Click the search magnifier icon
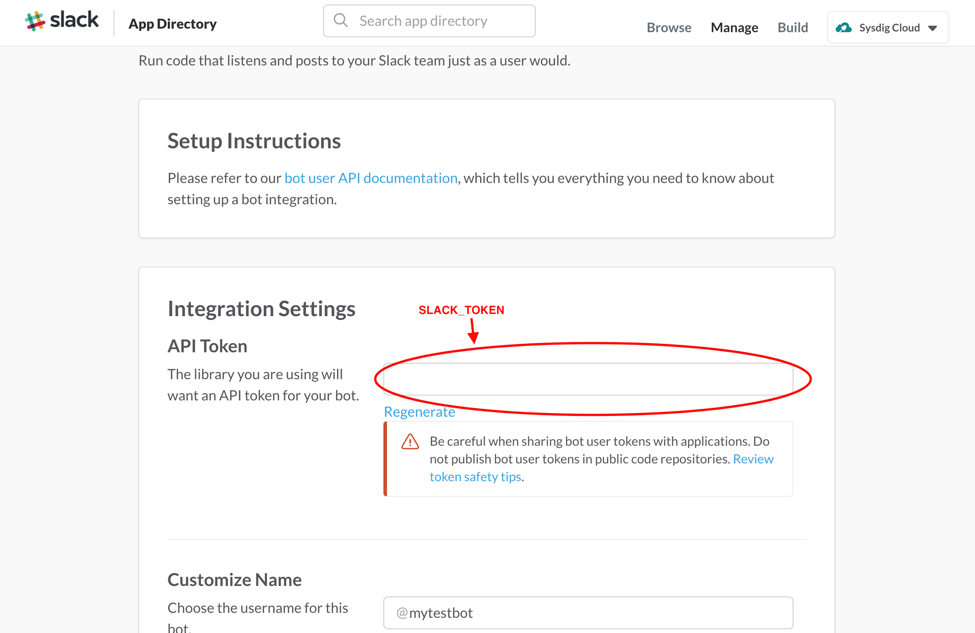Image resolution: width=975 pixels, height=633 pixels. (341, 21)
